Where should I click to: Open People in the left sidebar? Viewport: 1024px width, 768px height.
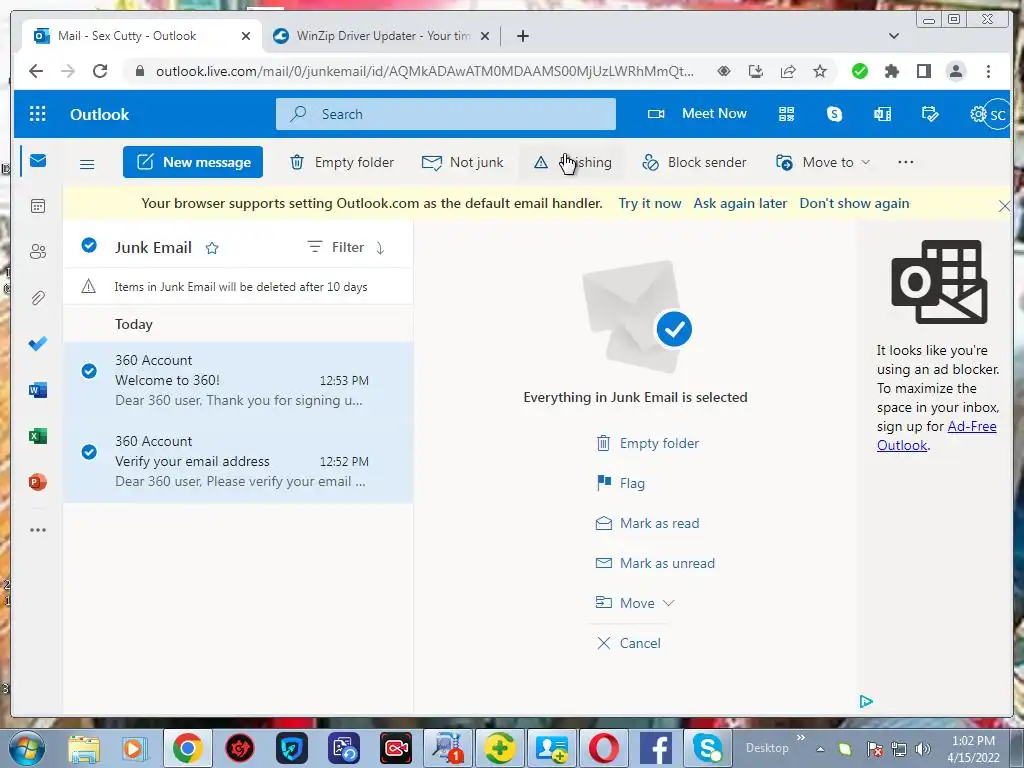(x=38, y=251)
